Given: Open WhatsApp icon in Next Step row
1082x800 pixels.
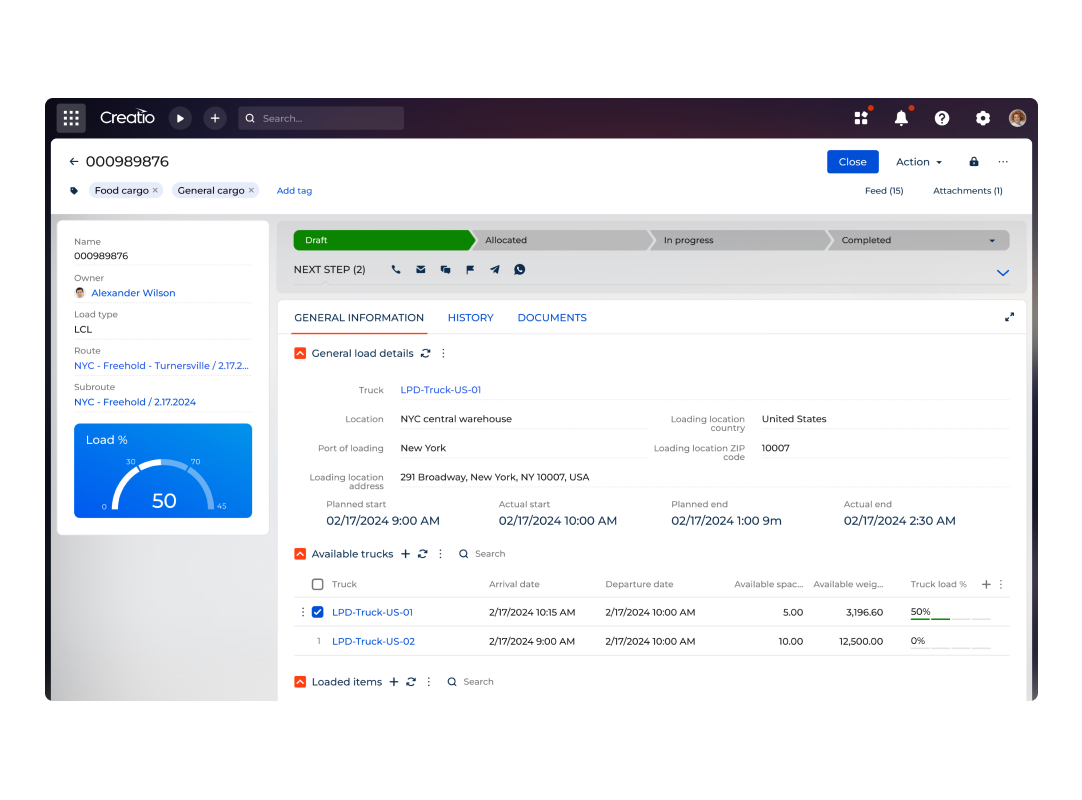Looking at the screenshot, I should point(520,270).
